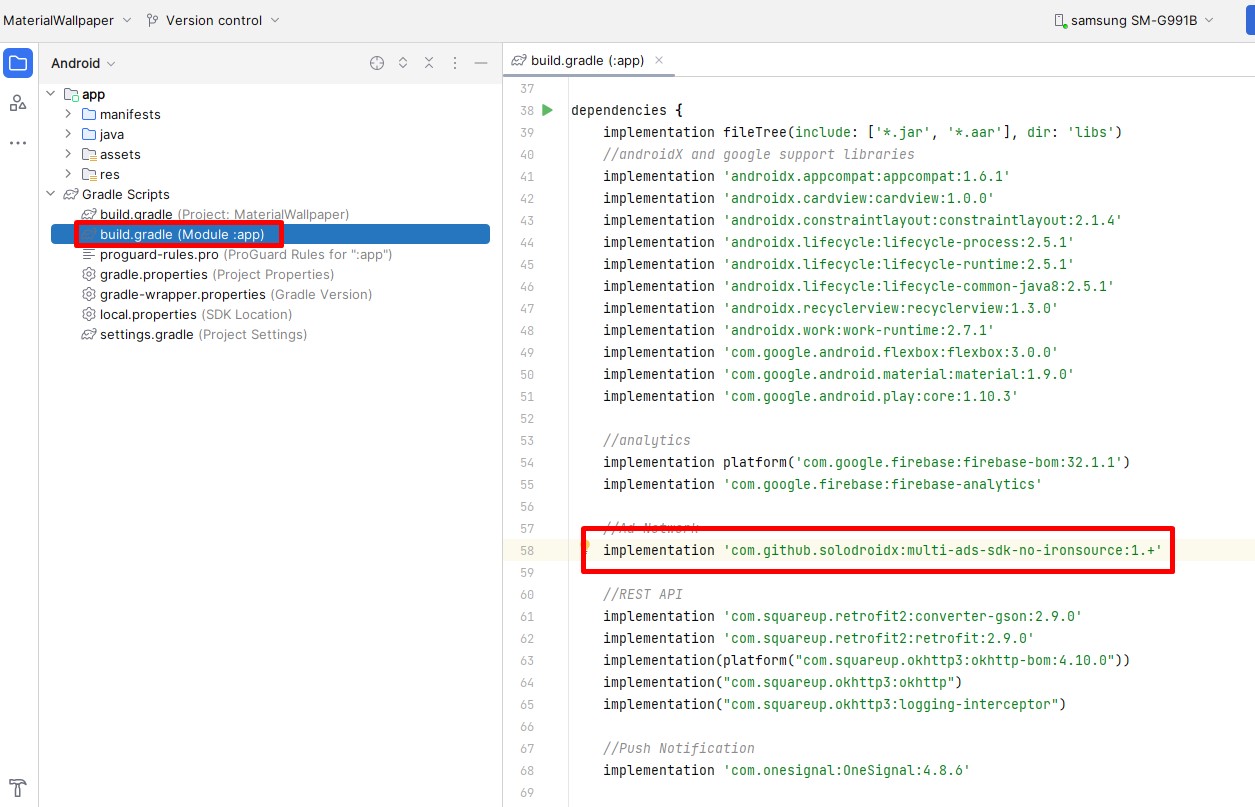Open local.properties (SDK Location)

click(x=187, y=314)
